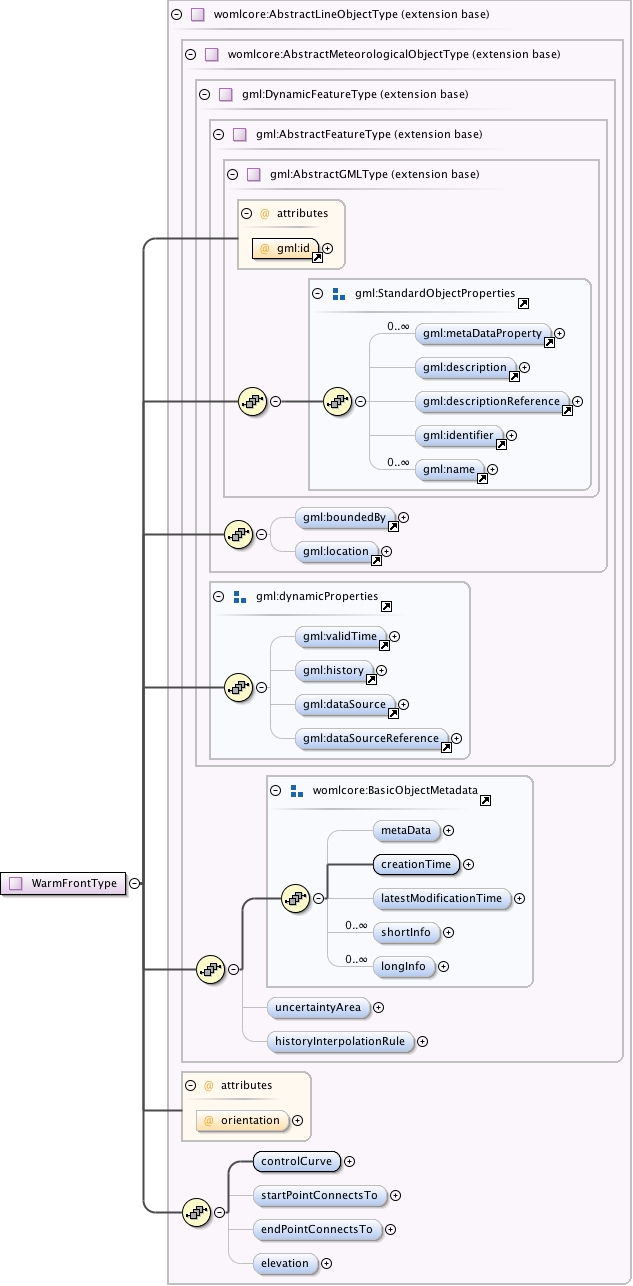Image resolution: width=633 pixels, height=1286 pixels.
Task: Collapse the attributes box containing gml:id
Action: tap(247, 213)
